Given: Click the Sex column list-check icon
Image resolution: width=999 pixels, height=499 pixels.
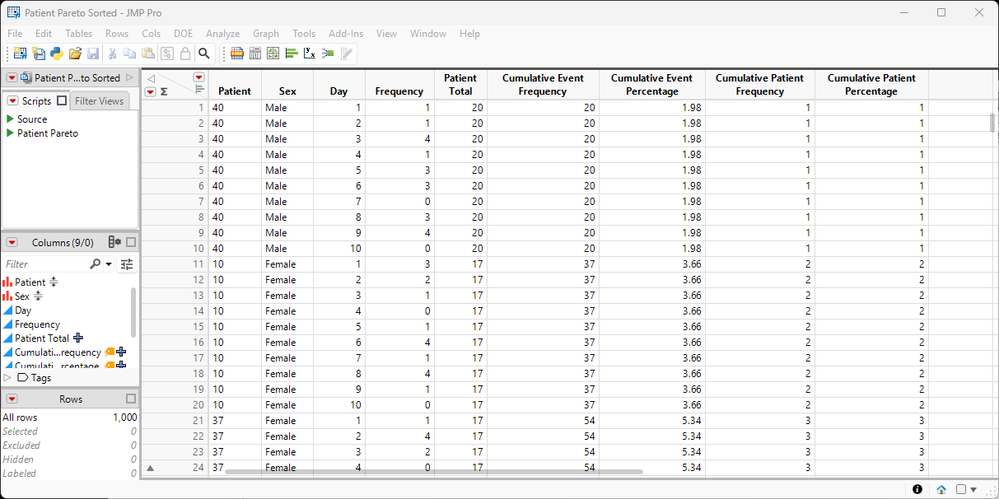Looking at the screenshot, I should click(38, 296).
